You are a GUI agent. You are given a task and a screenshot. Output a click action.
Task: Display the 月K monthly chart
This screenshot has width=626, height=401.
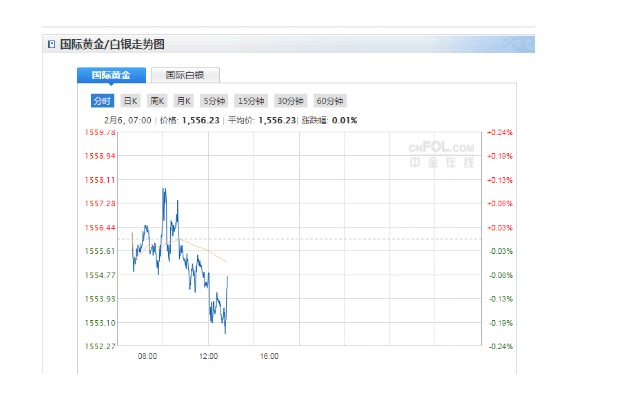(x=183, y=101)
